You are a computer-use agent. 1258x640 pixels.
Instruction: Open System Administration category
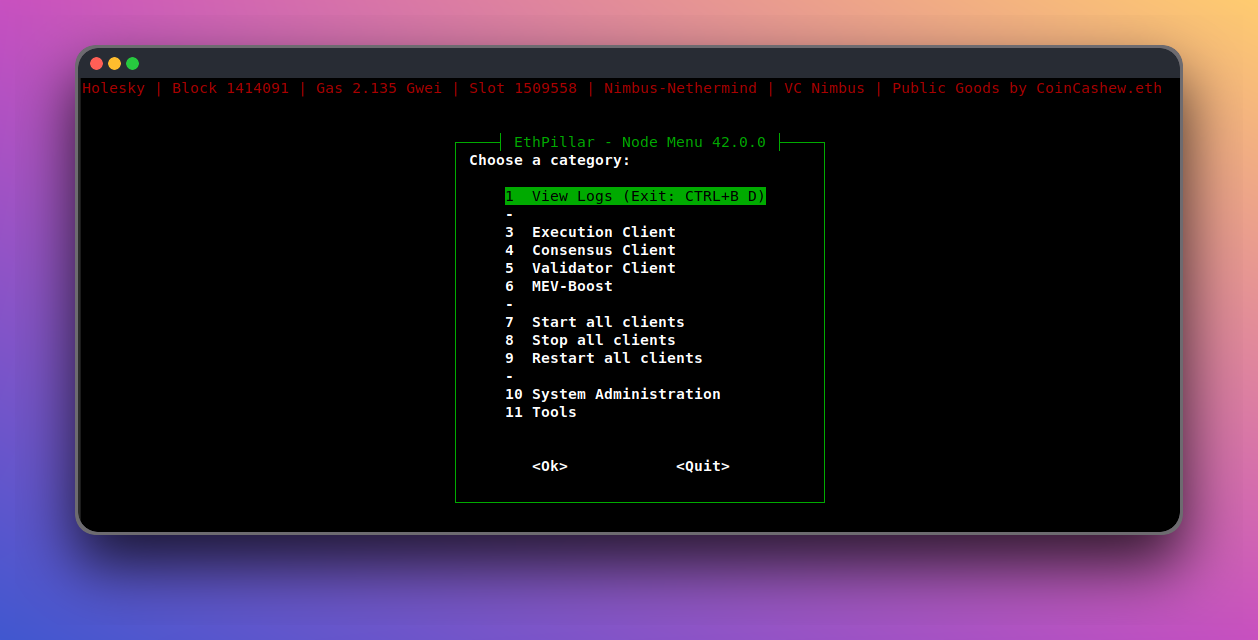tap(613, 394)
